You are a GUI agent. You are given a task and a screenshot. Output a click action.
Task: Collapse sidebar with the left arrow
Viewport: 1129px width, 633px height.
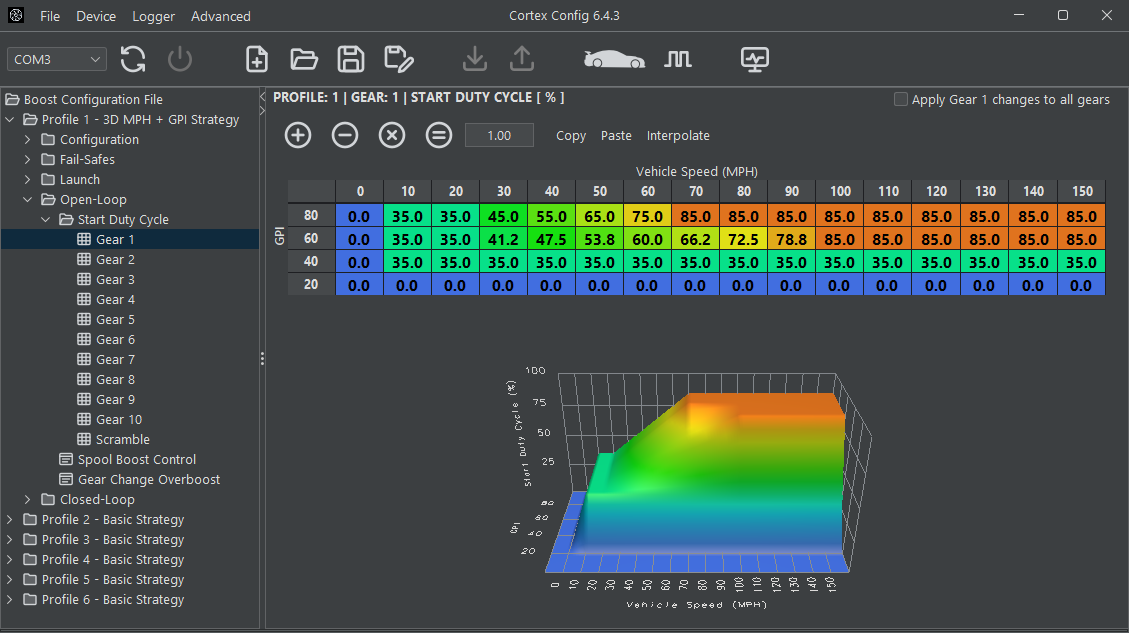pos(262,96)
